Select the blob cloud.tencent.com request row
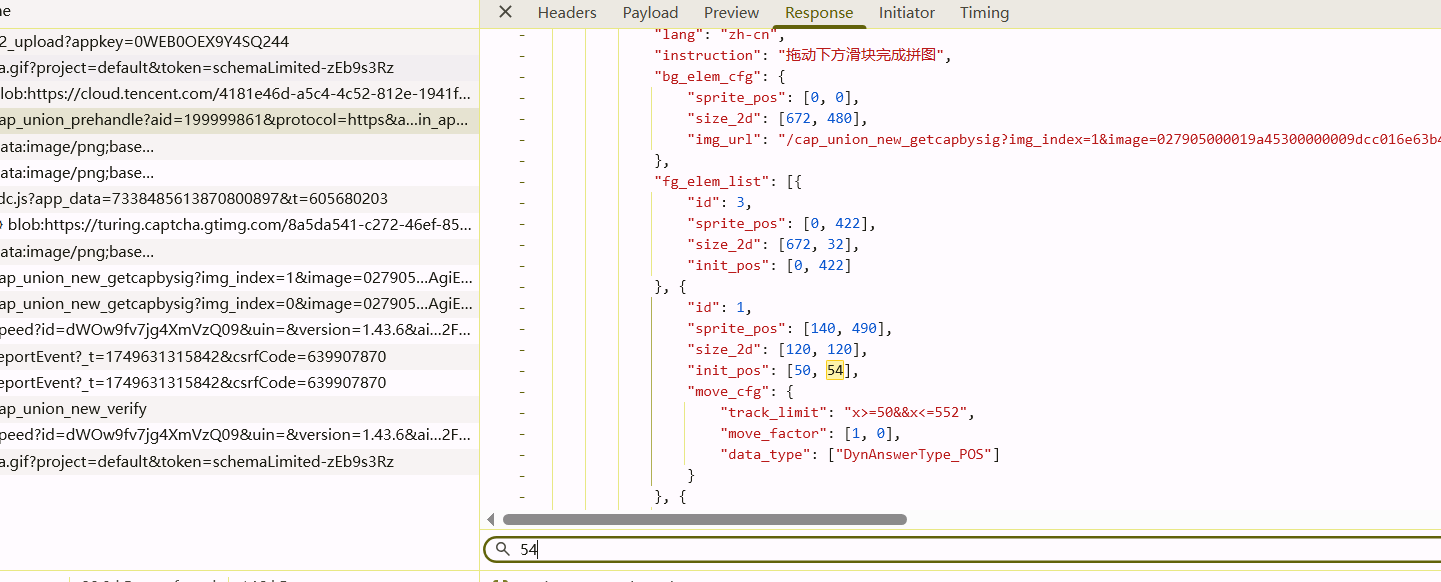Viewport: 1441px width, 582px height. pos(234,94)
